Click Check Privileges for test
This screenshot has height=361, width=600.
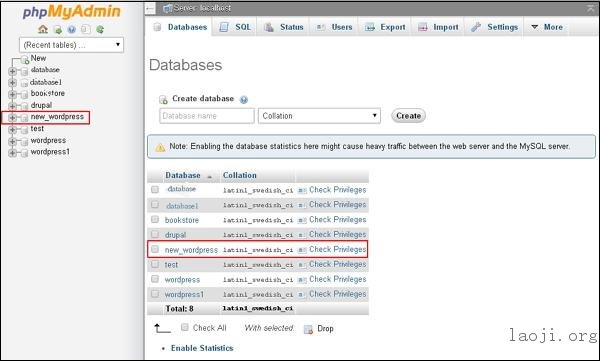coord(338,264)
